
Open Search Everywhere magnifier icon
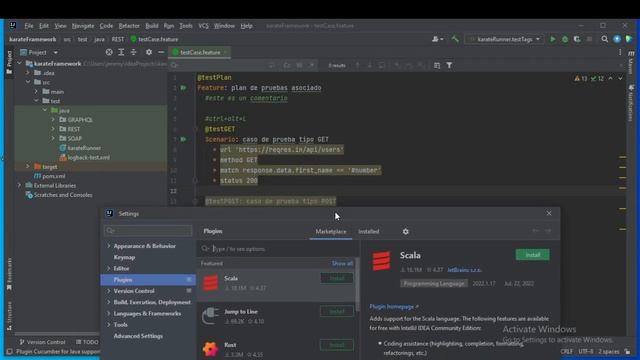pyautogui.click(x=604, y=39)
